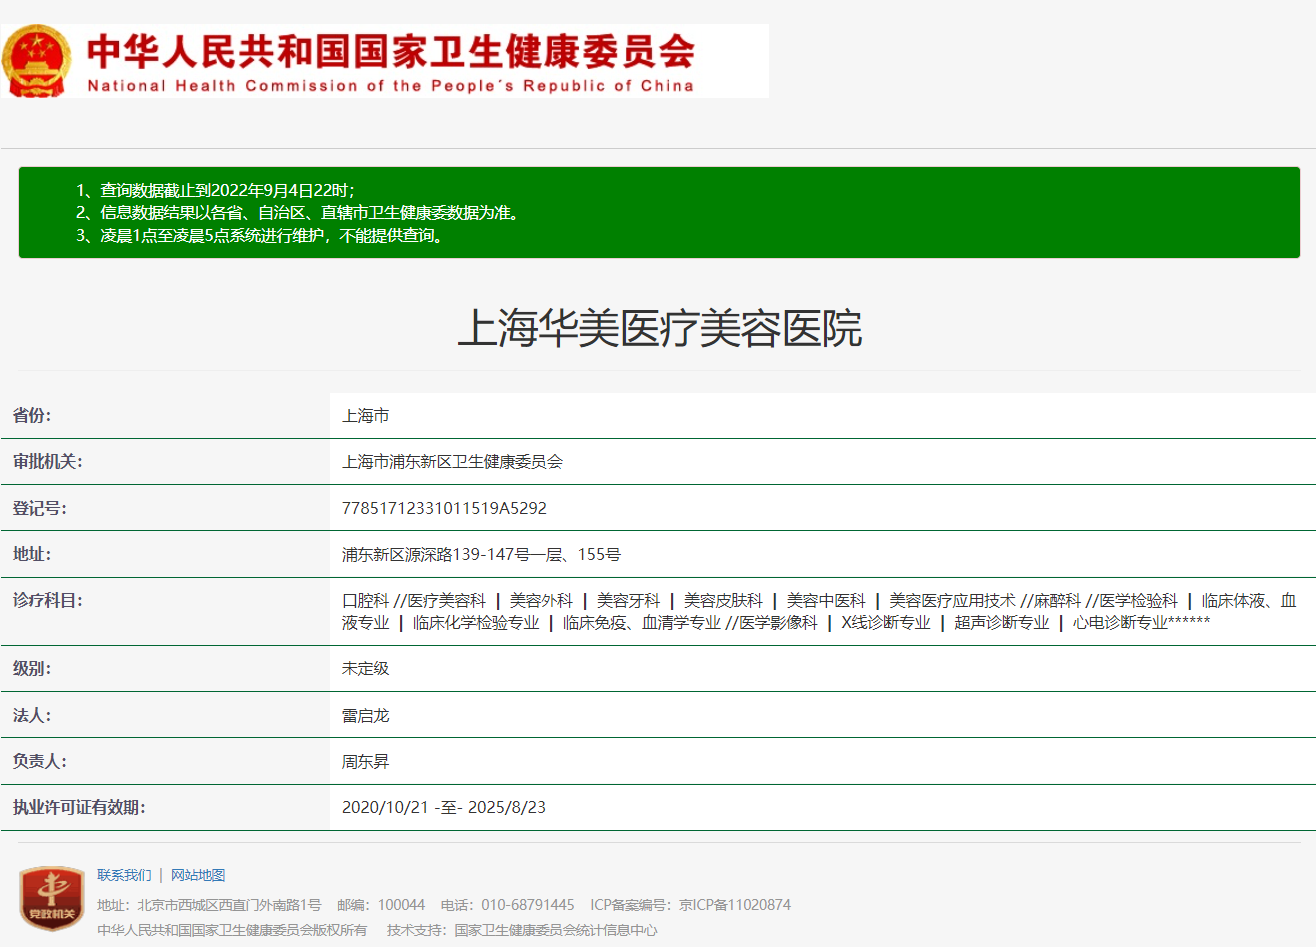Click the red 党政机关 badge icon
The width and height of the screenshot is (1316, 947).
coord(52,898)
